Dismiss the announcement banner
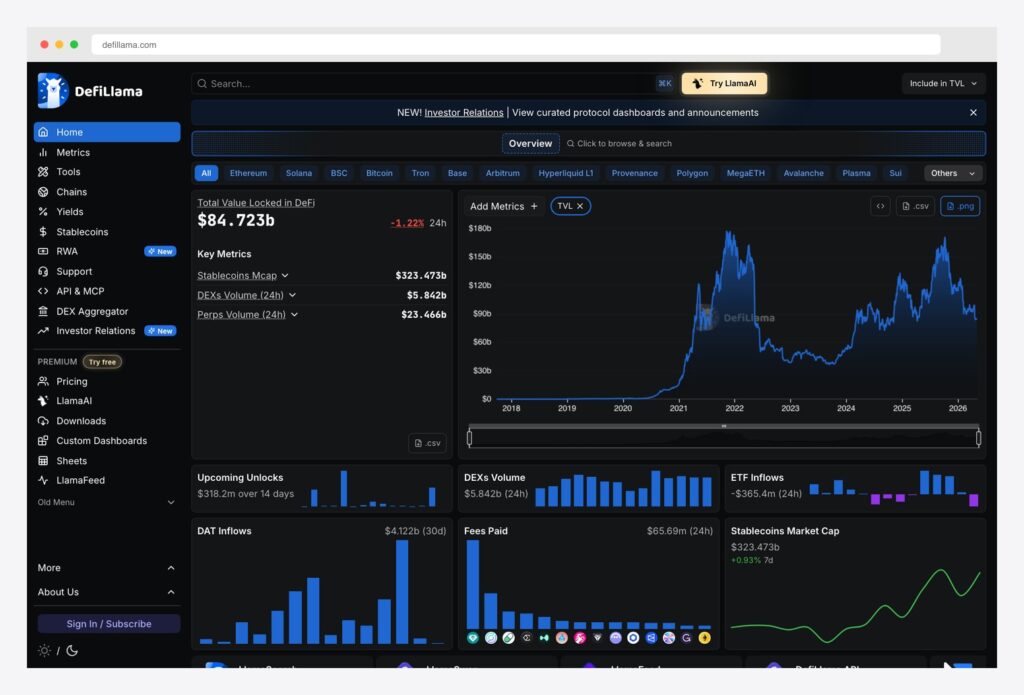 point(973,112)
